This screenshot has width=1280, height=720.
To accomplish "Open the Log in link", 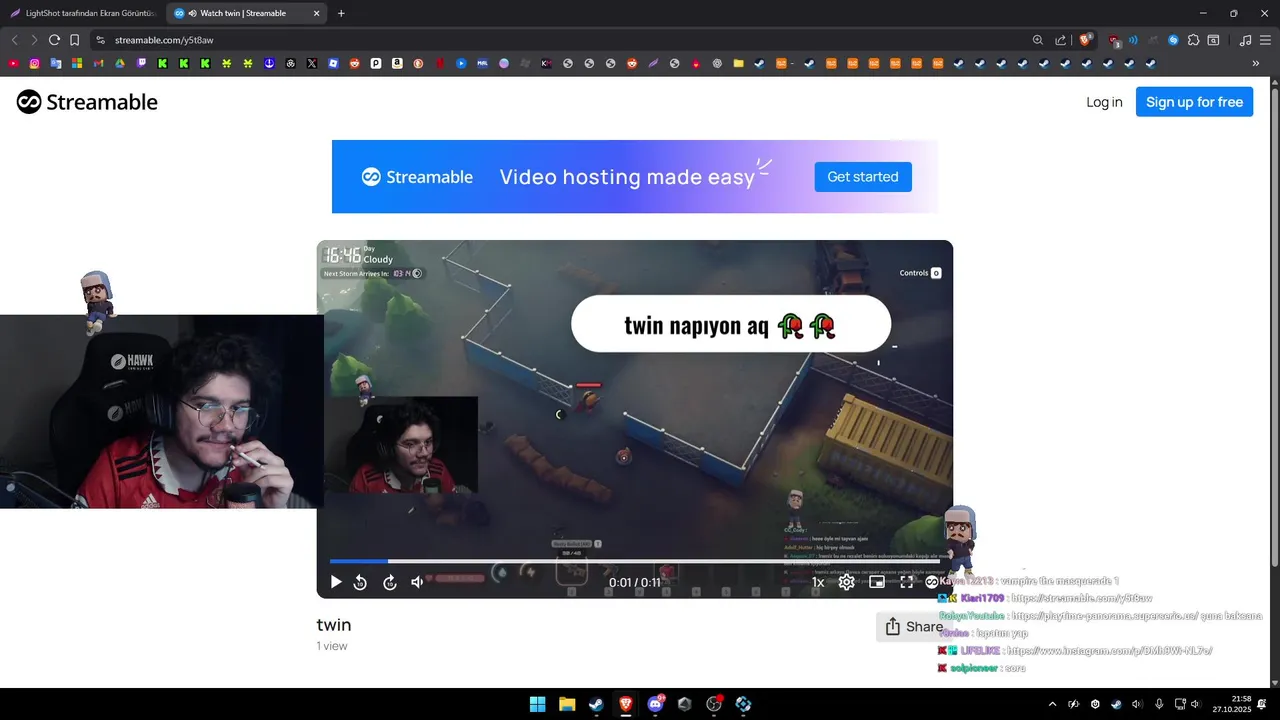I will [x=1104, y=102].
